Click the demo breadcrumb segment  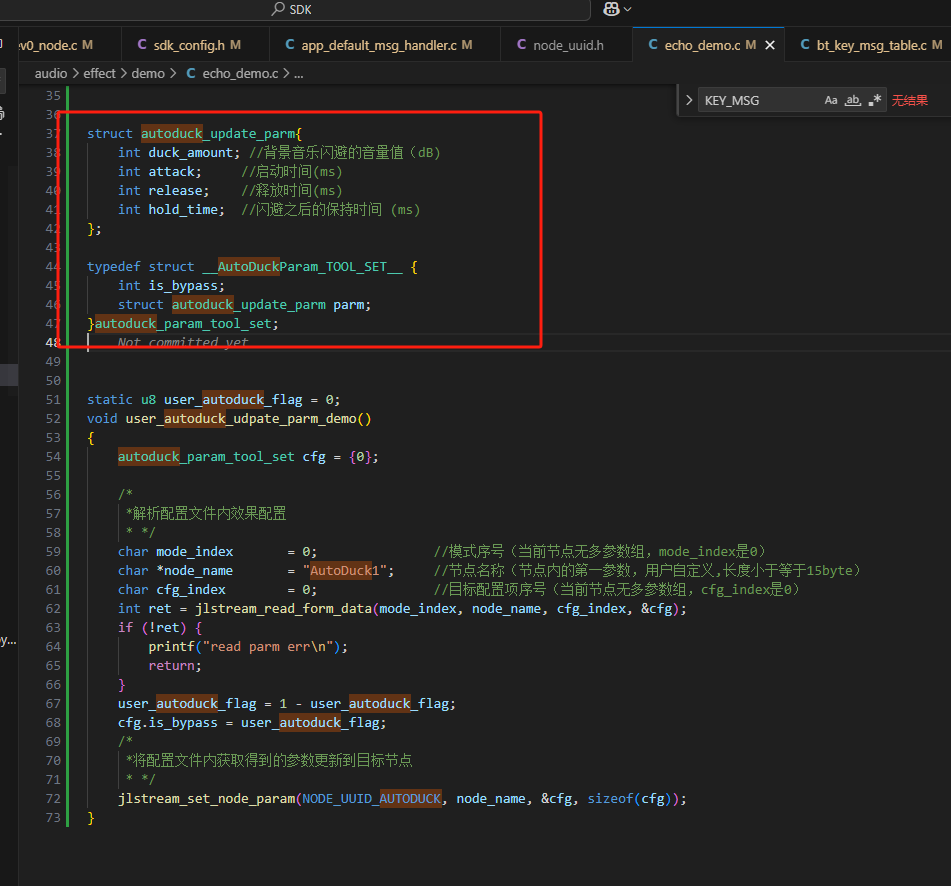point(148,73)
